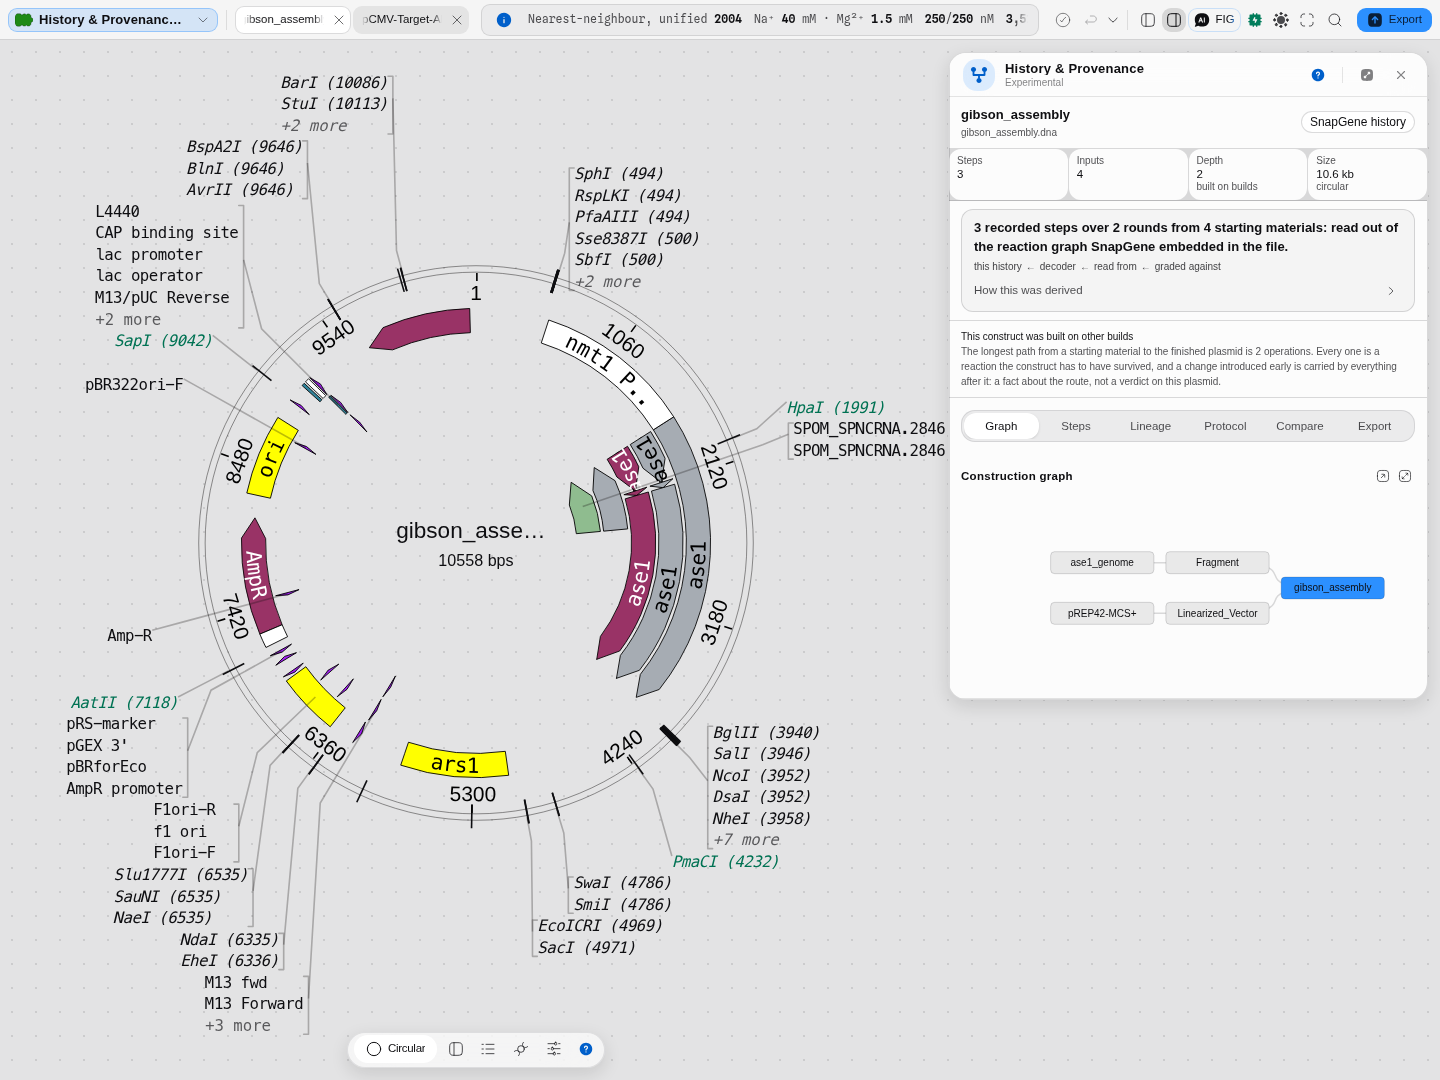Select the Graph tab
This screenshot has width=1440, height=1080.
pyautogui.click(x=1001, y=426)
